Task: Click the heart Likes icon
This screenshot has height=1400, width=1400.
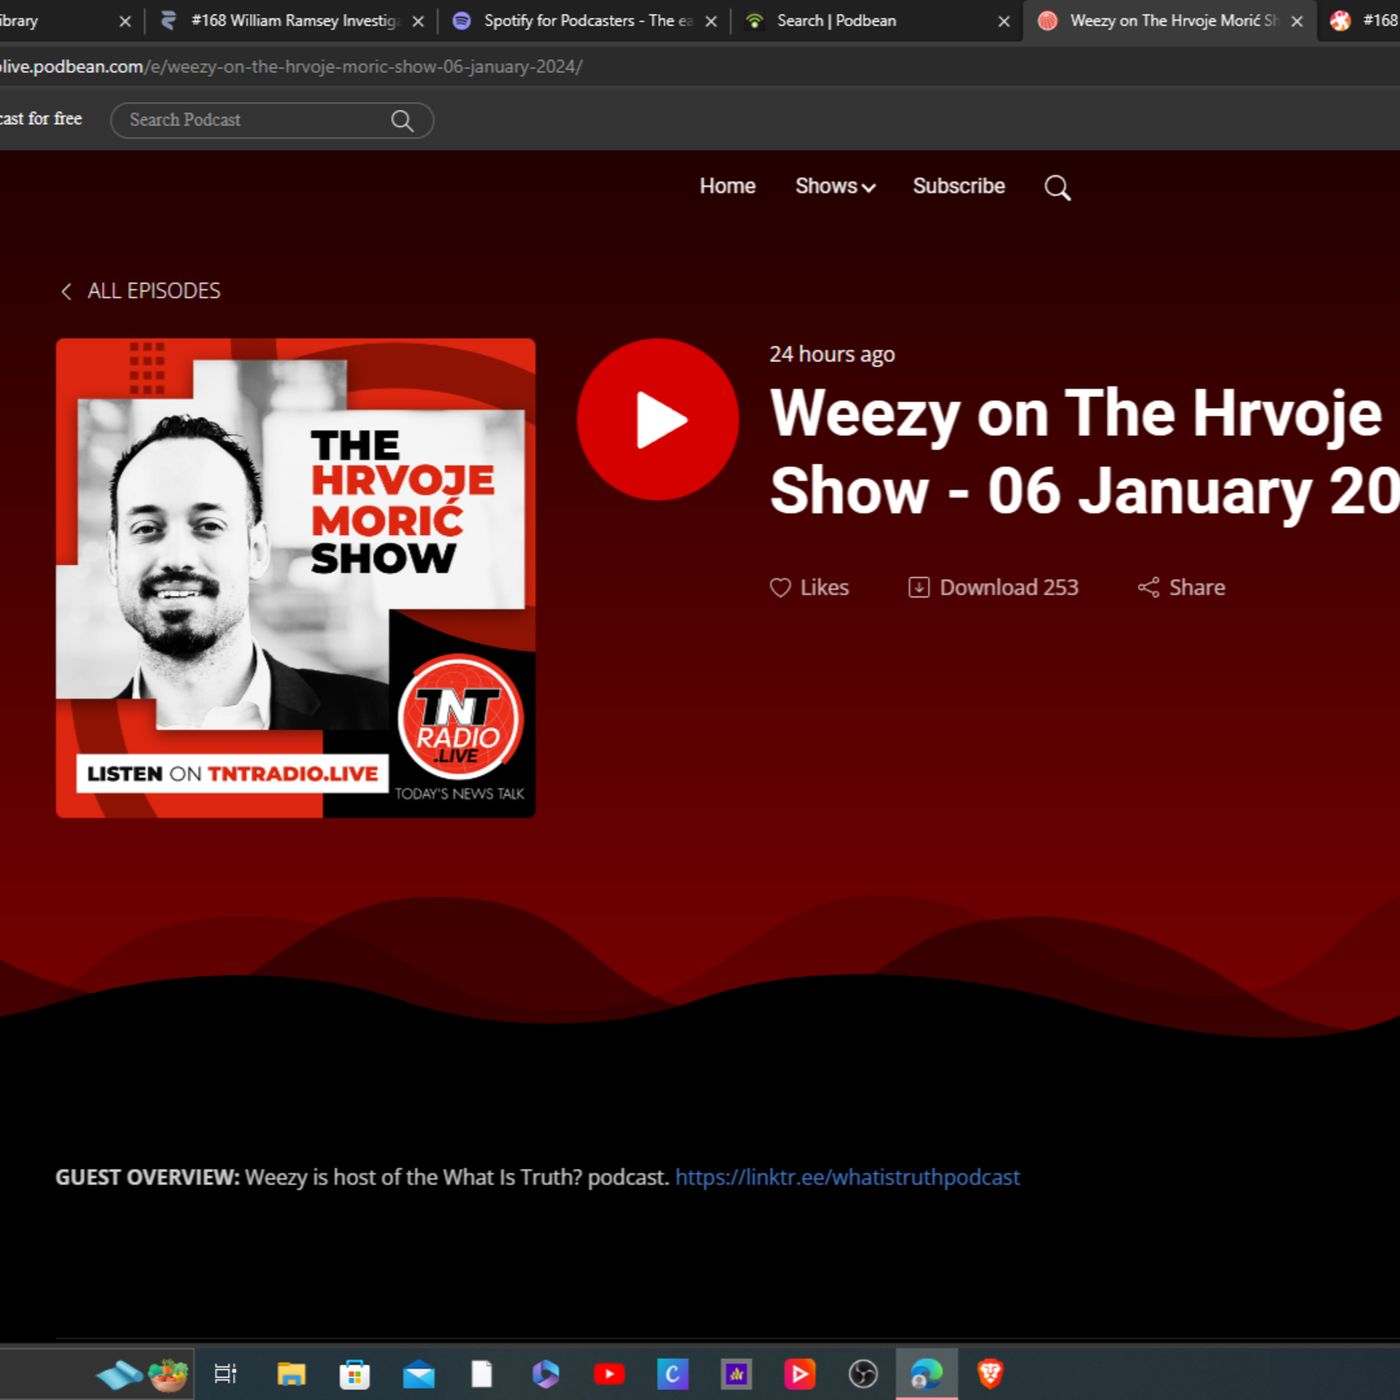Action: point(780,588)
